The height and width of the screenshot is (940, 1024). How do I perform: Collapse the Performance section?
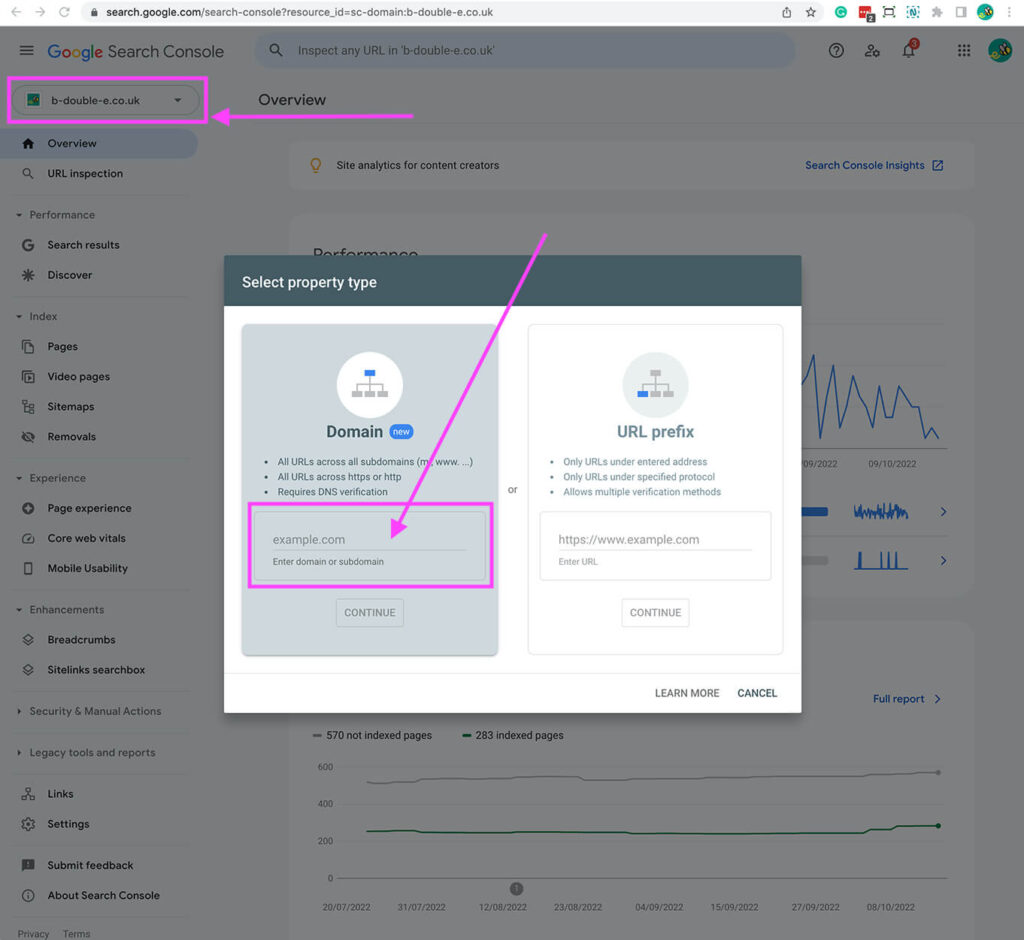pyautogui.click(x=19, y=215)
